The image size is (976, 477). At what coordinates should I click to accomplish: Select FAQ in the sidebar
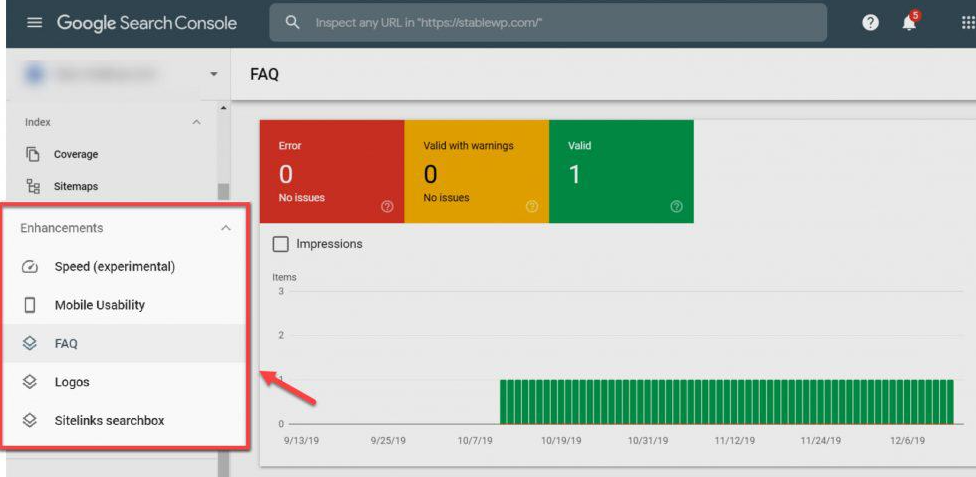pos(66,344)
